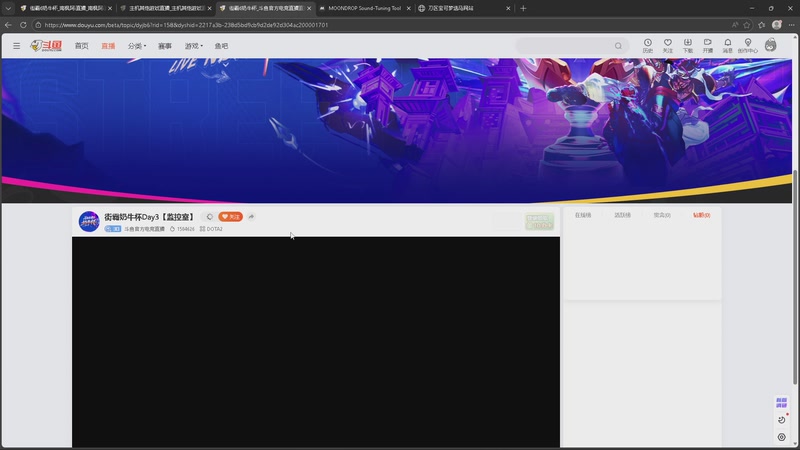Open 历史 watch history

[647, 45]
